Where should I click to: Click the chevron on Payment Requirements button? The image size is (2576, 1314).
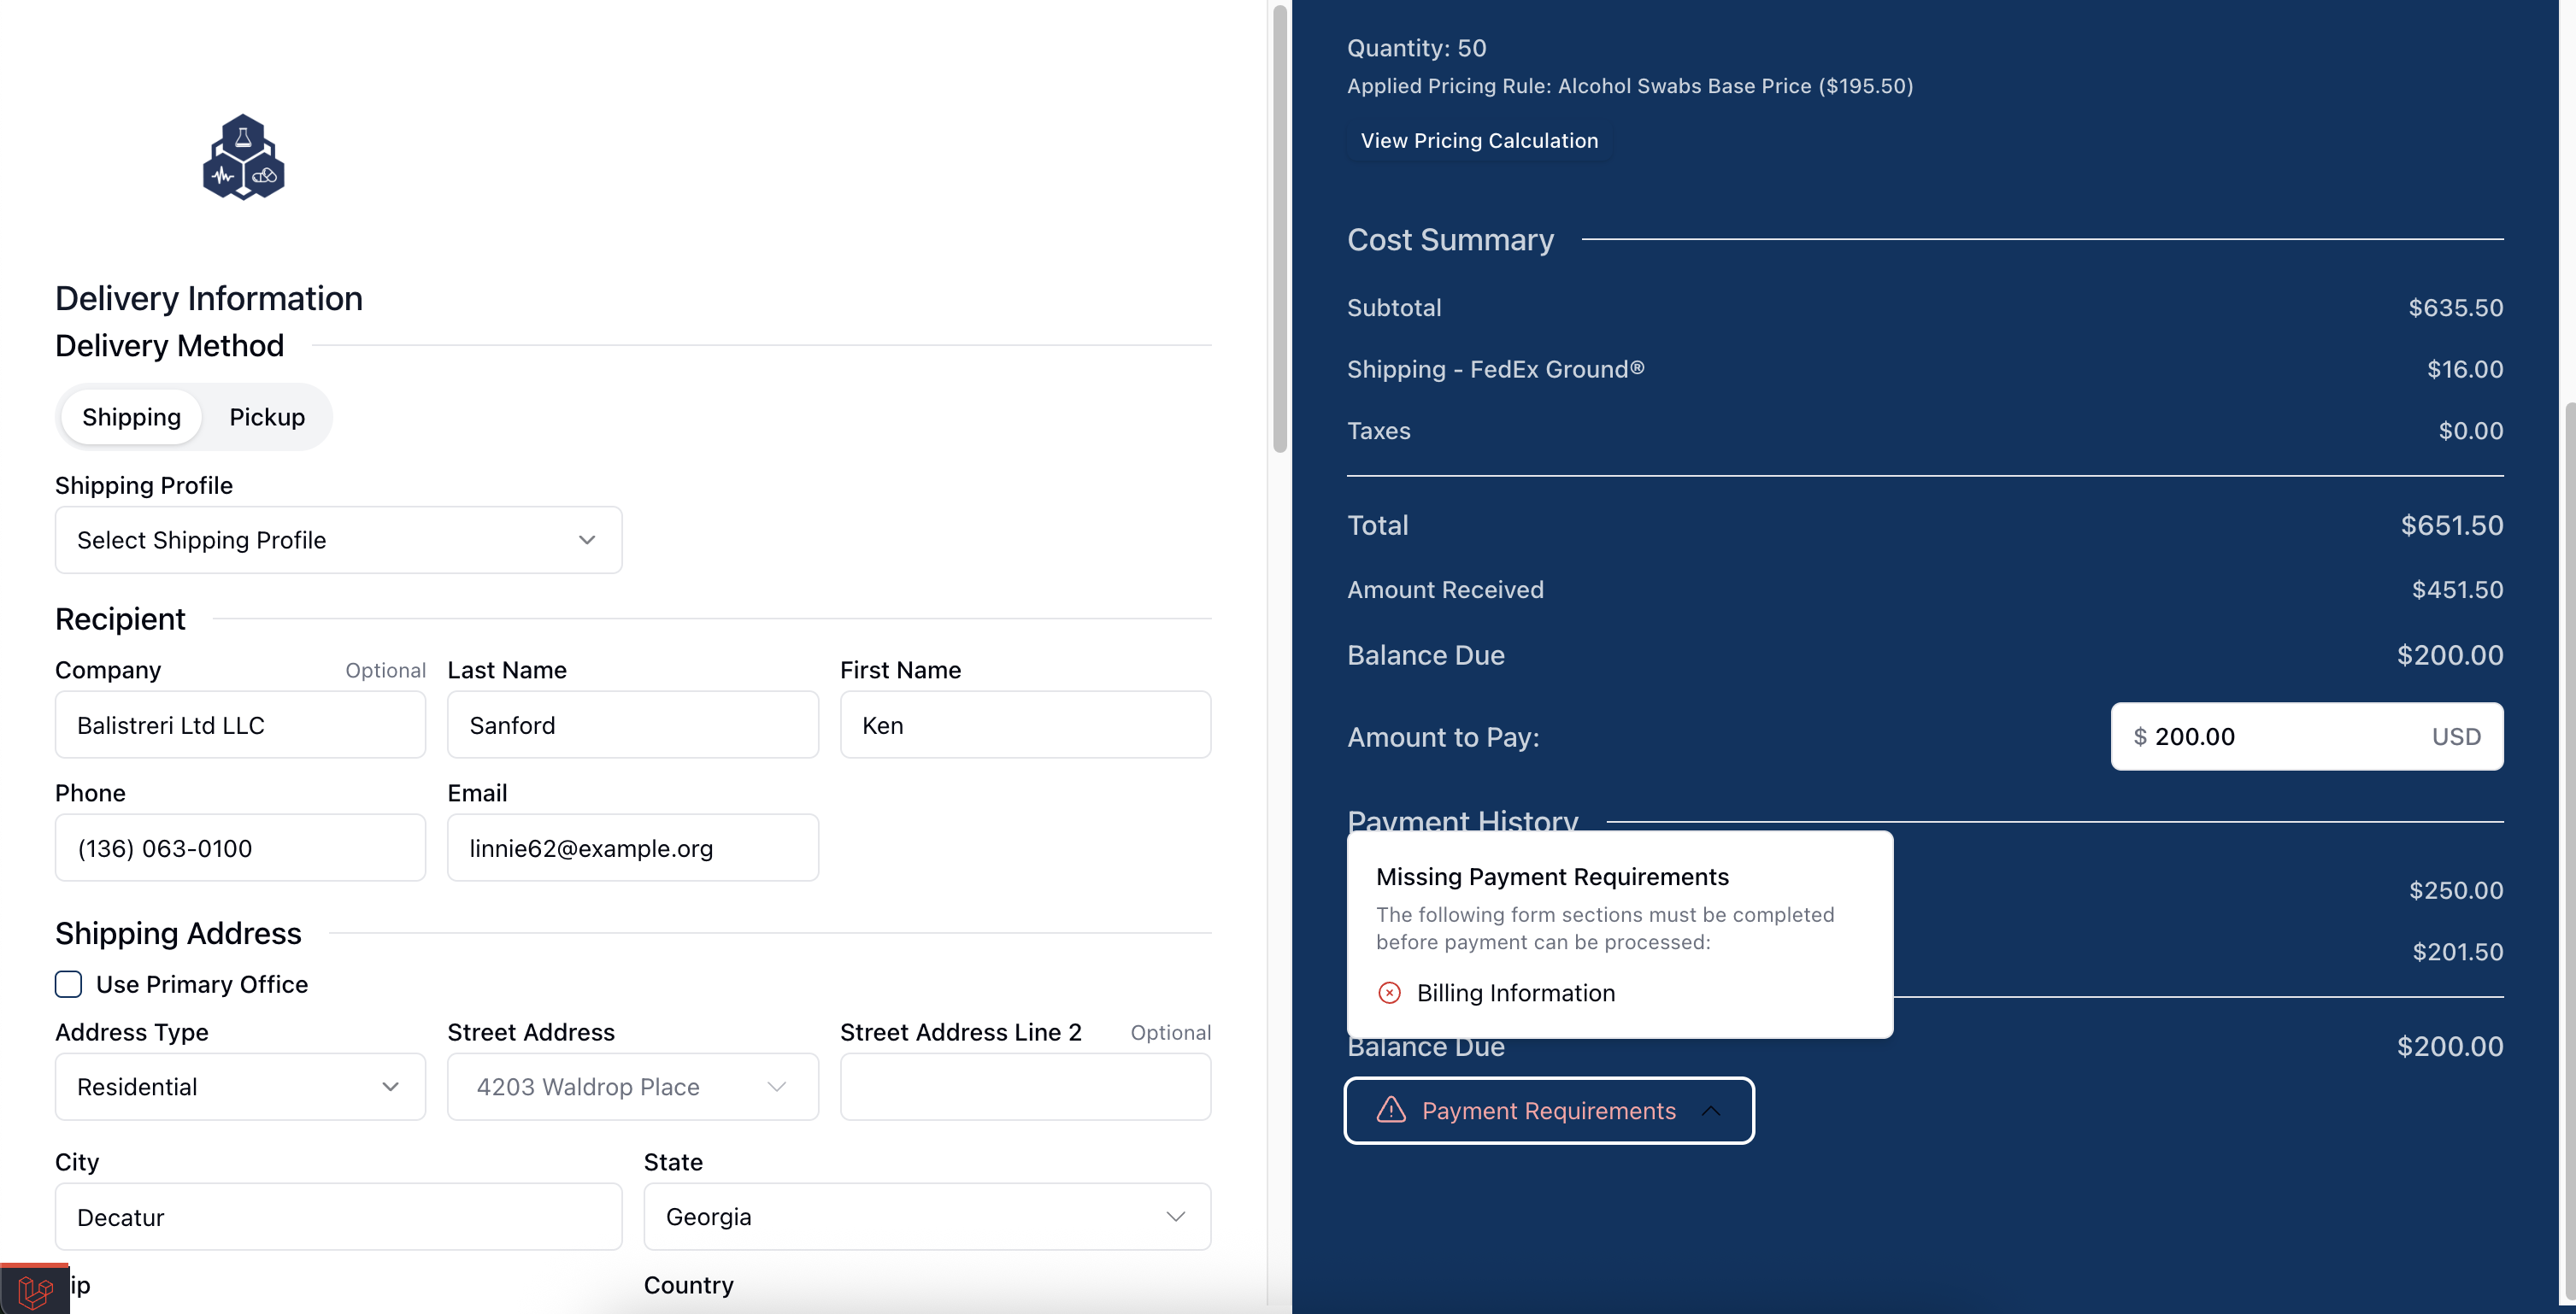(x=1711, y=1110)
